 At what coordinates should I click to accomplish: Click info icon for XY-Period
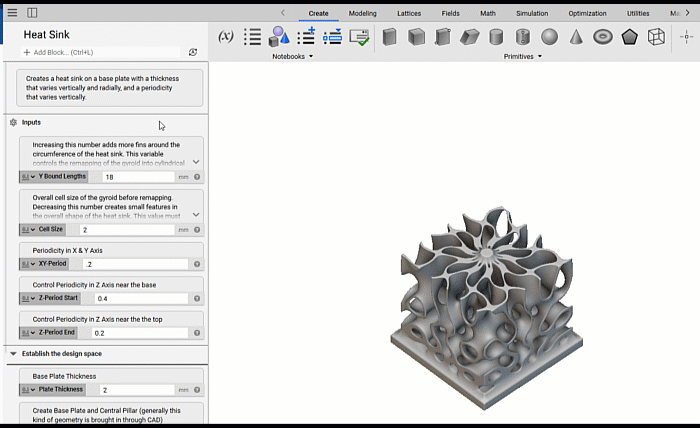point(197,264)
